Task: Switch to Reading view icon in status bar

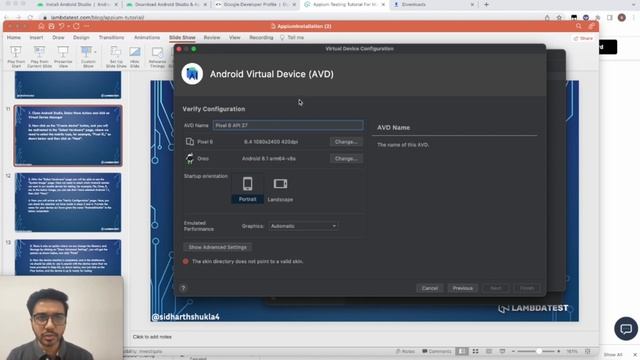Action: [x=489, y=351]
